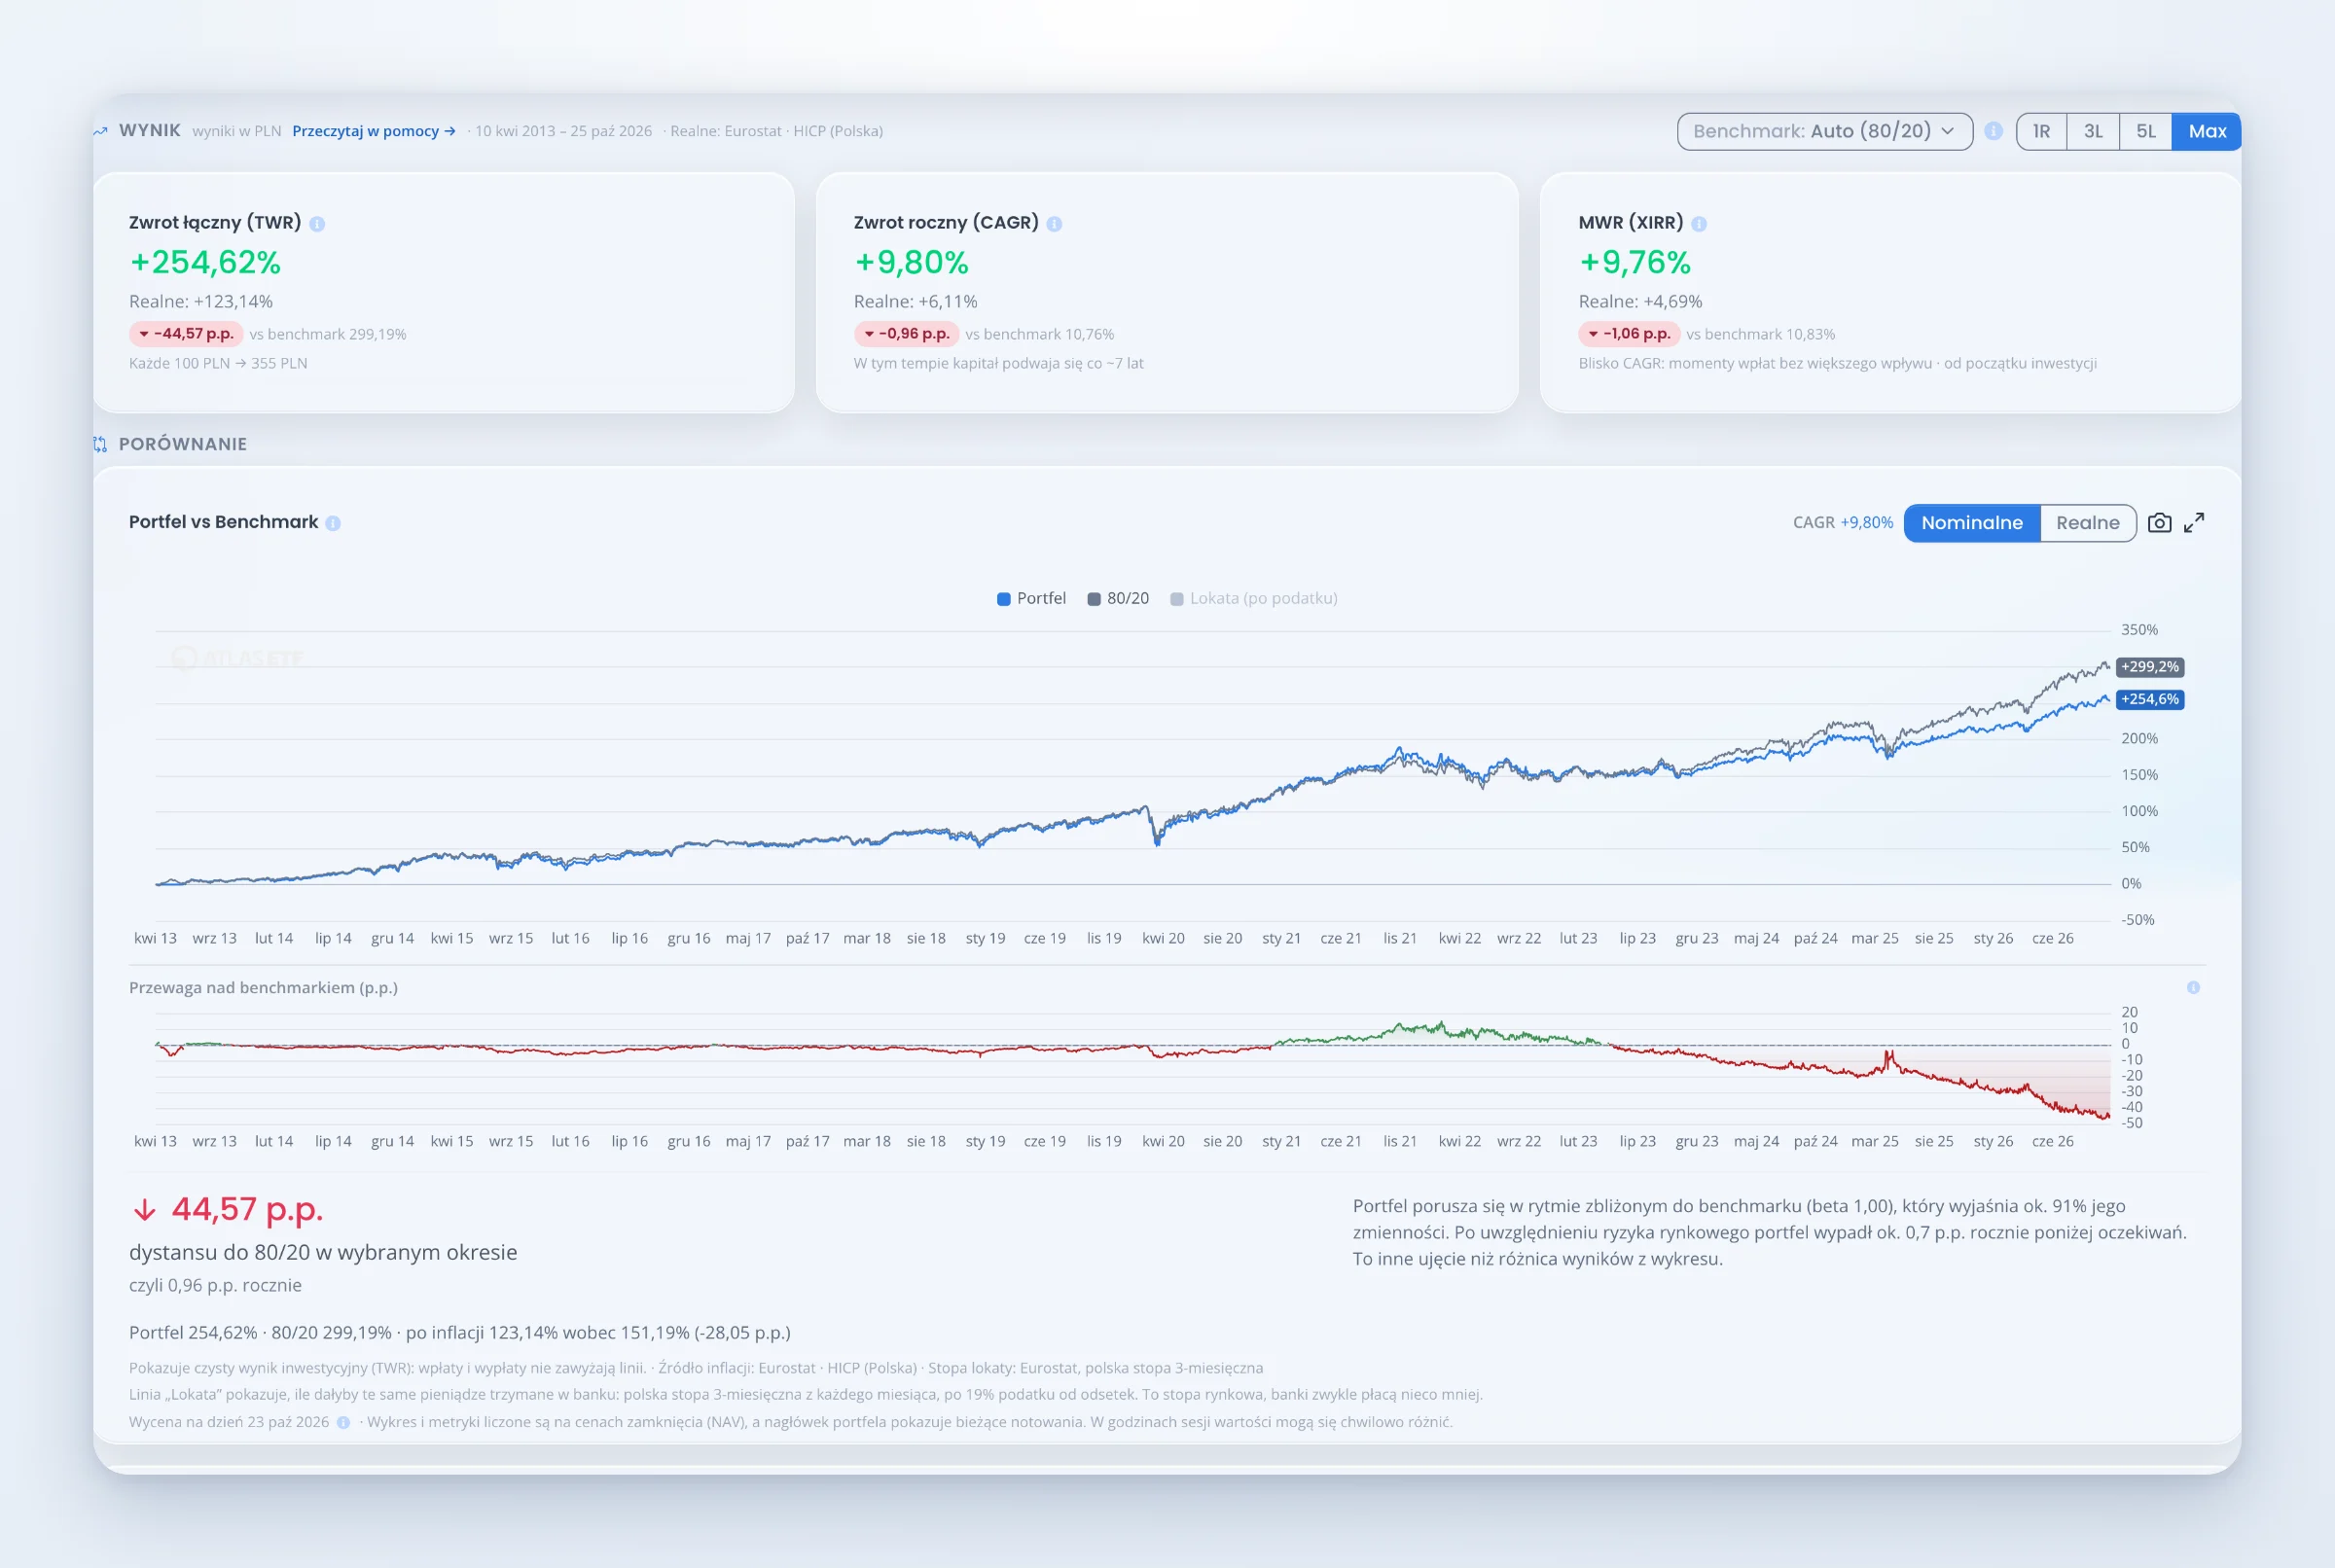
Task: Open Przeczytaj w pomocy link
Action: tap(374, 131)
